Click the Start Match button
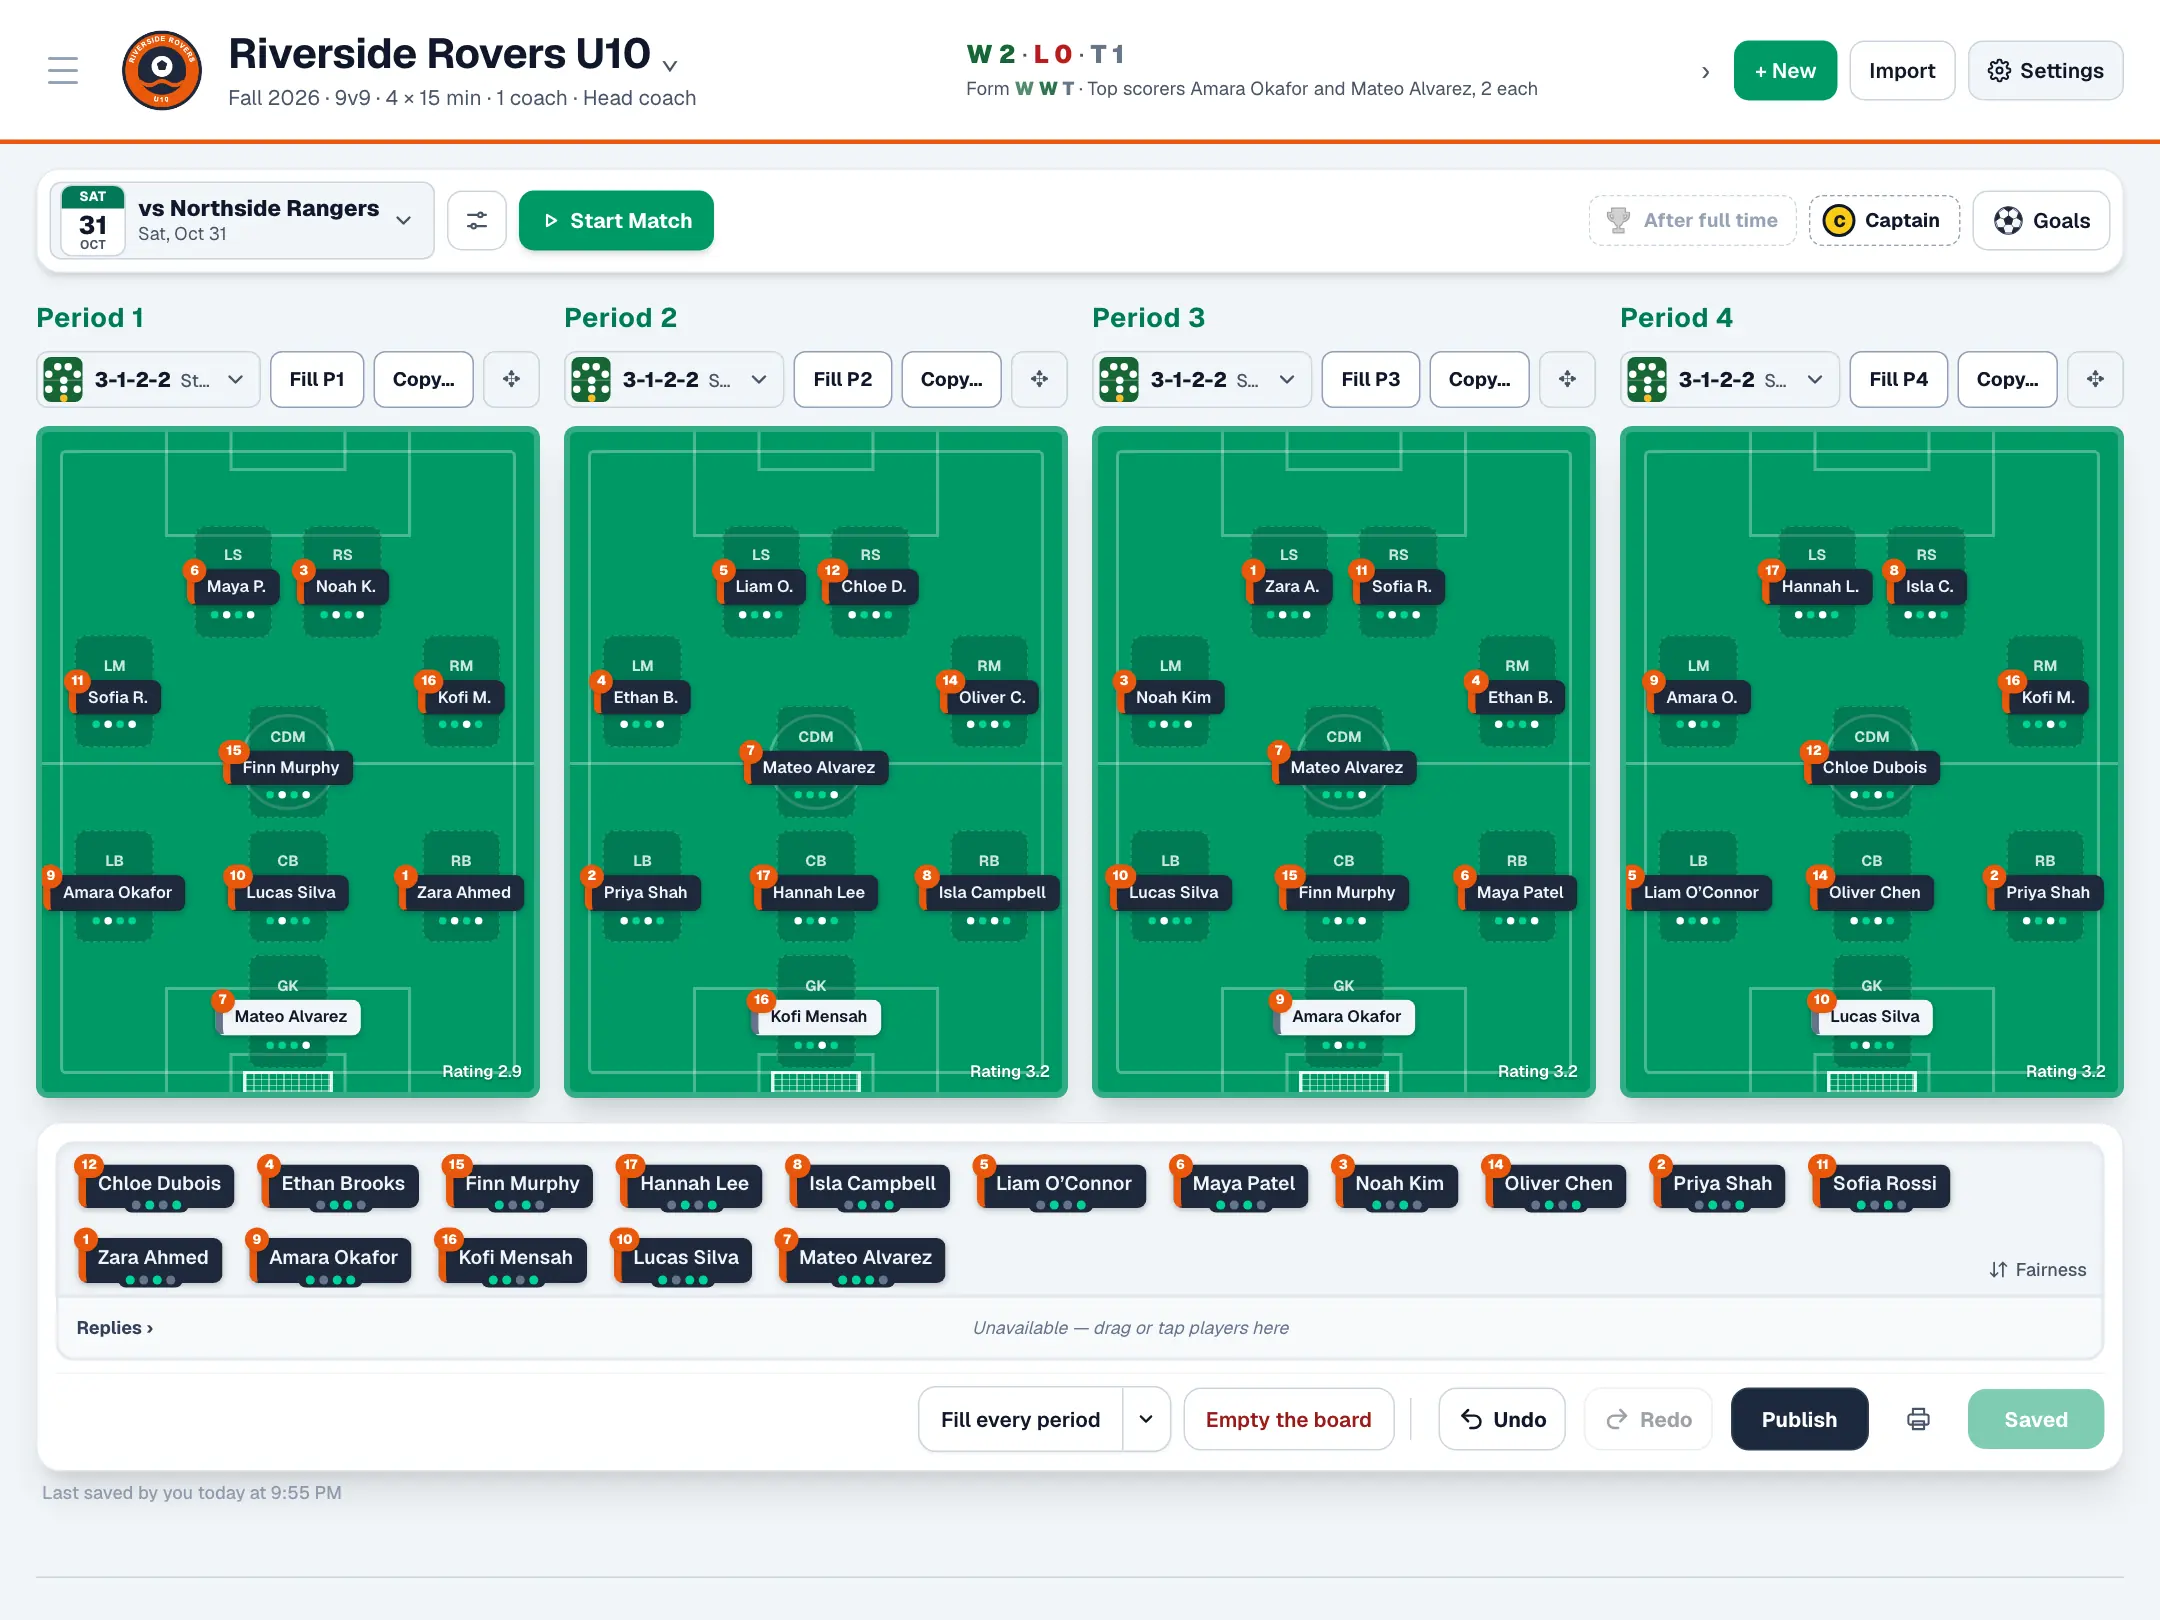2160x1620 pixels. click(616, 221)
